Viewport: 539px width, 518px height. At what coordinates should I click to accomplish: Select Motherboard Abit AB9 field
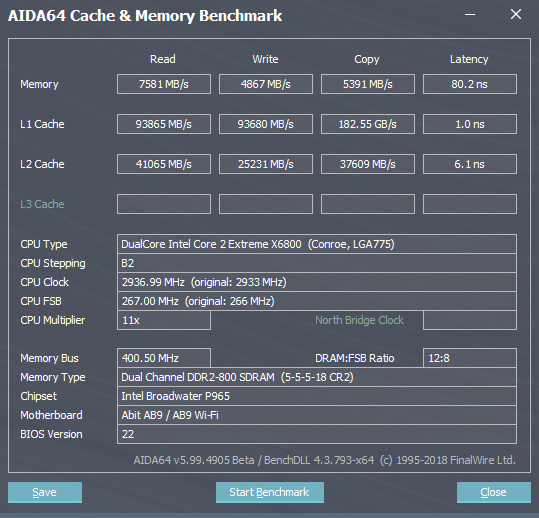click(317, 415)
